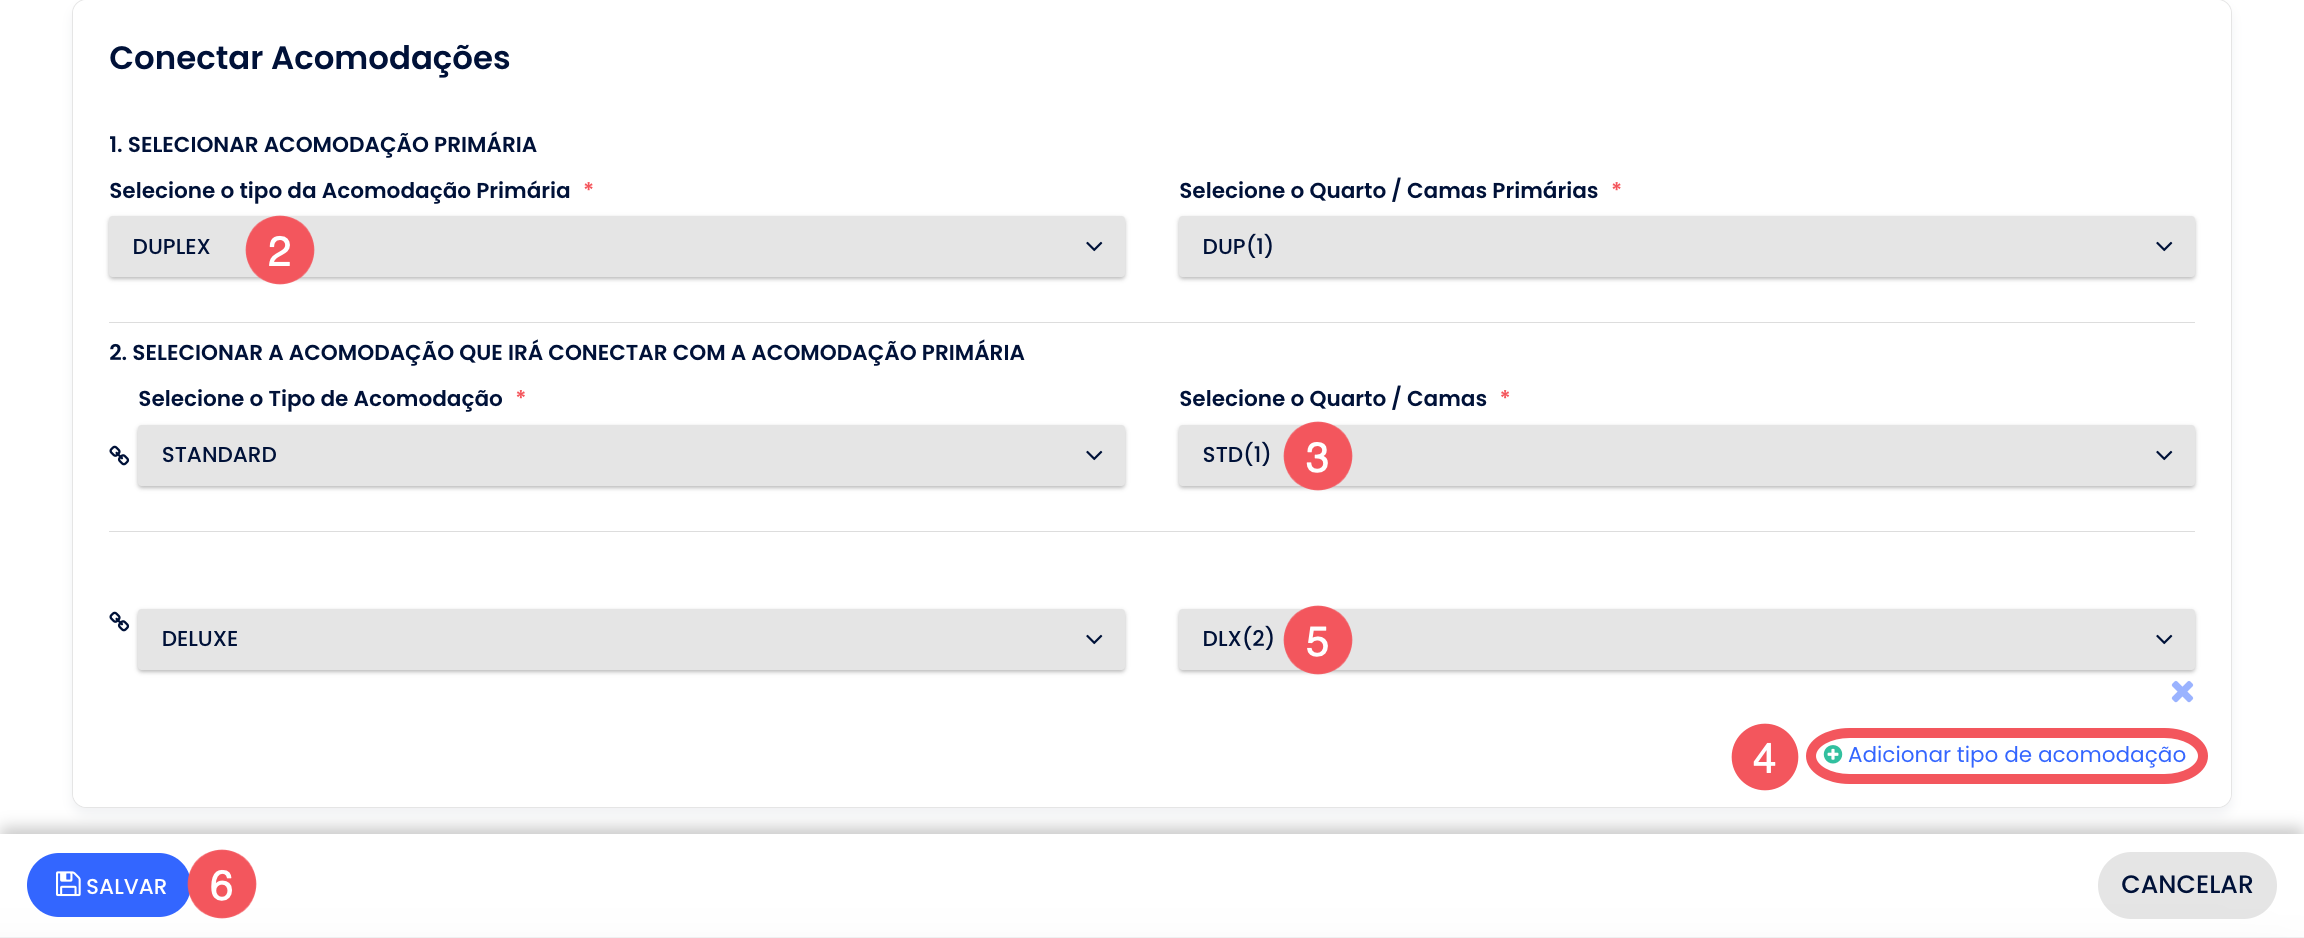Open the DLX(2) room dropdown

point(1687,640)
